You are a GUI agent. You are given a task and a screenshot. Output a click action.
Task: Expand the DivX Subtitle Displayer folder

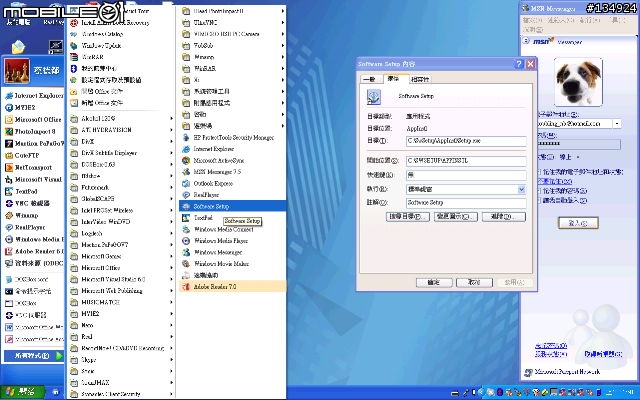tap(121, 153)
